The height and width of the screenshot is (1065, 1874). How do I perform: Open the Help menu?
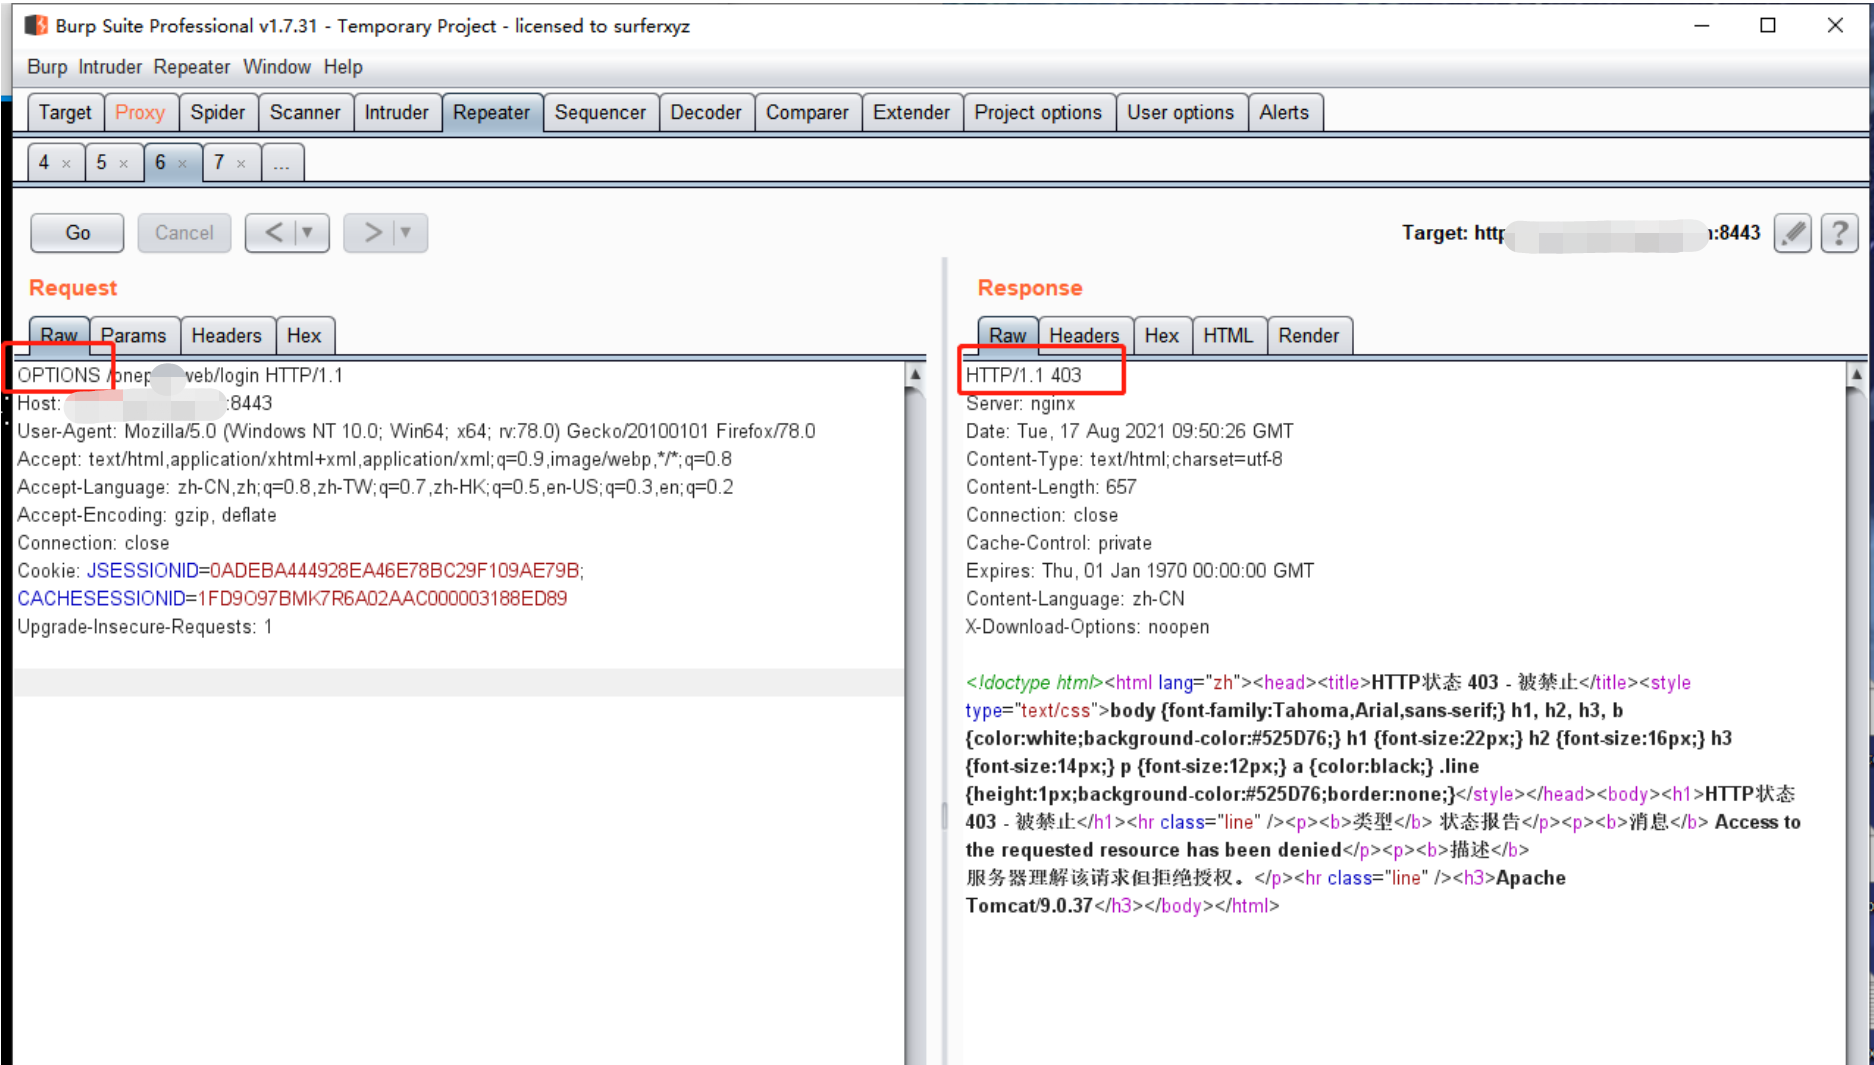pyautogui.click(x=343, y=67)
